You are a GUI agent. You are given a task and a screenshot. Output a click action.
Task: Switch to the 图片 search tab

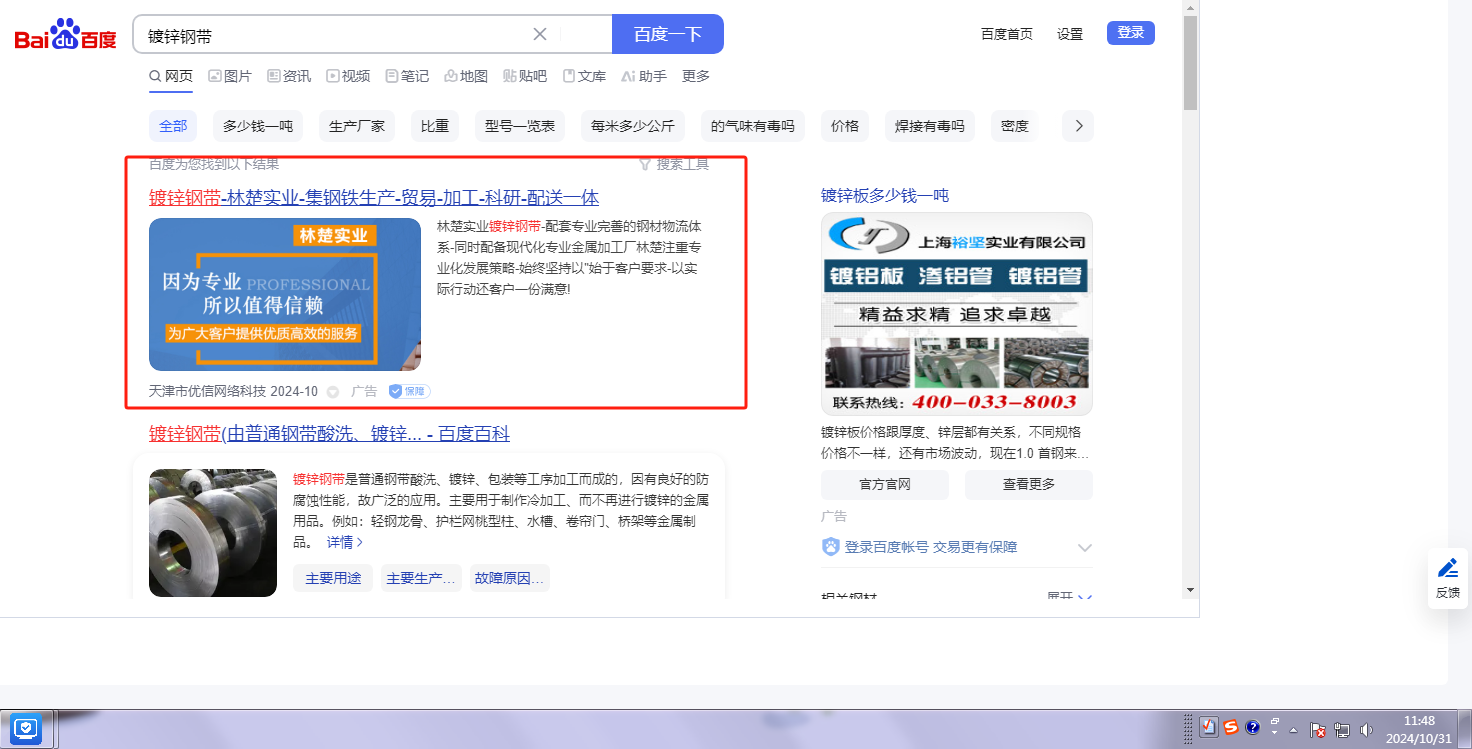click(230, 76)
